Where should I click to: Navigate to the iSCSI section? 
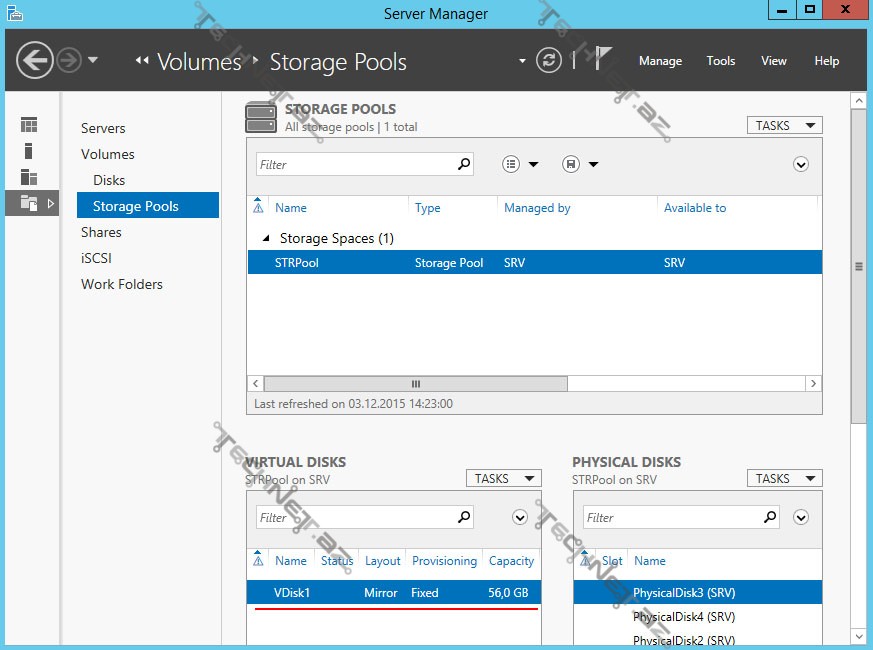[x=95, y=258]
